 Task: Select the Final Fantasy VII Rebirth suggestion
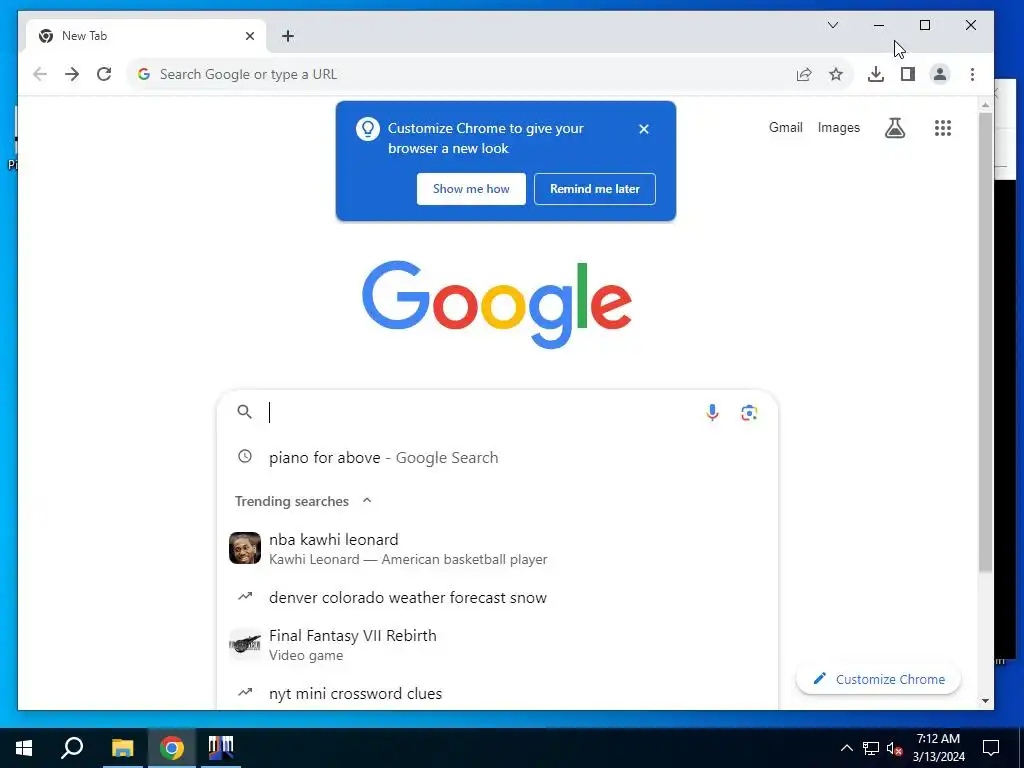(x=497, y=645)
